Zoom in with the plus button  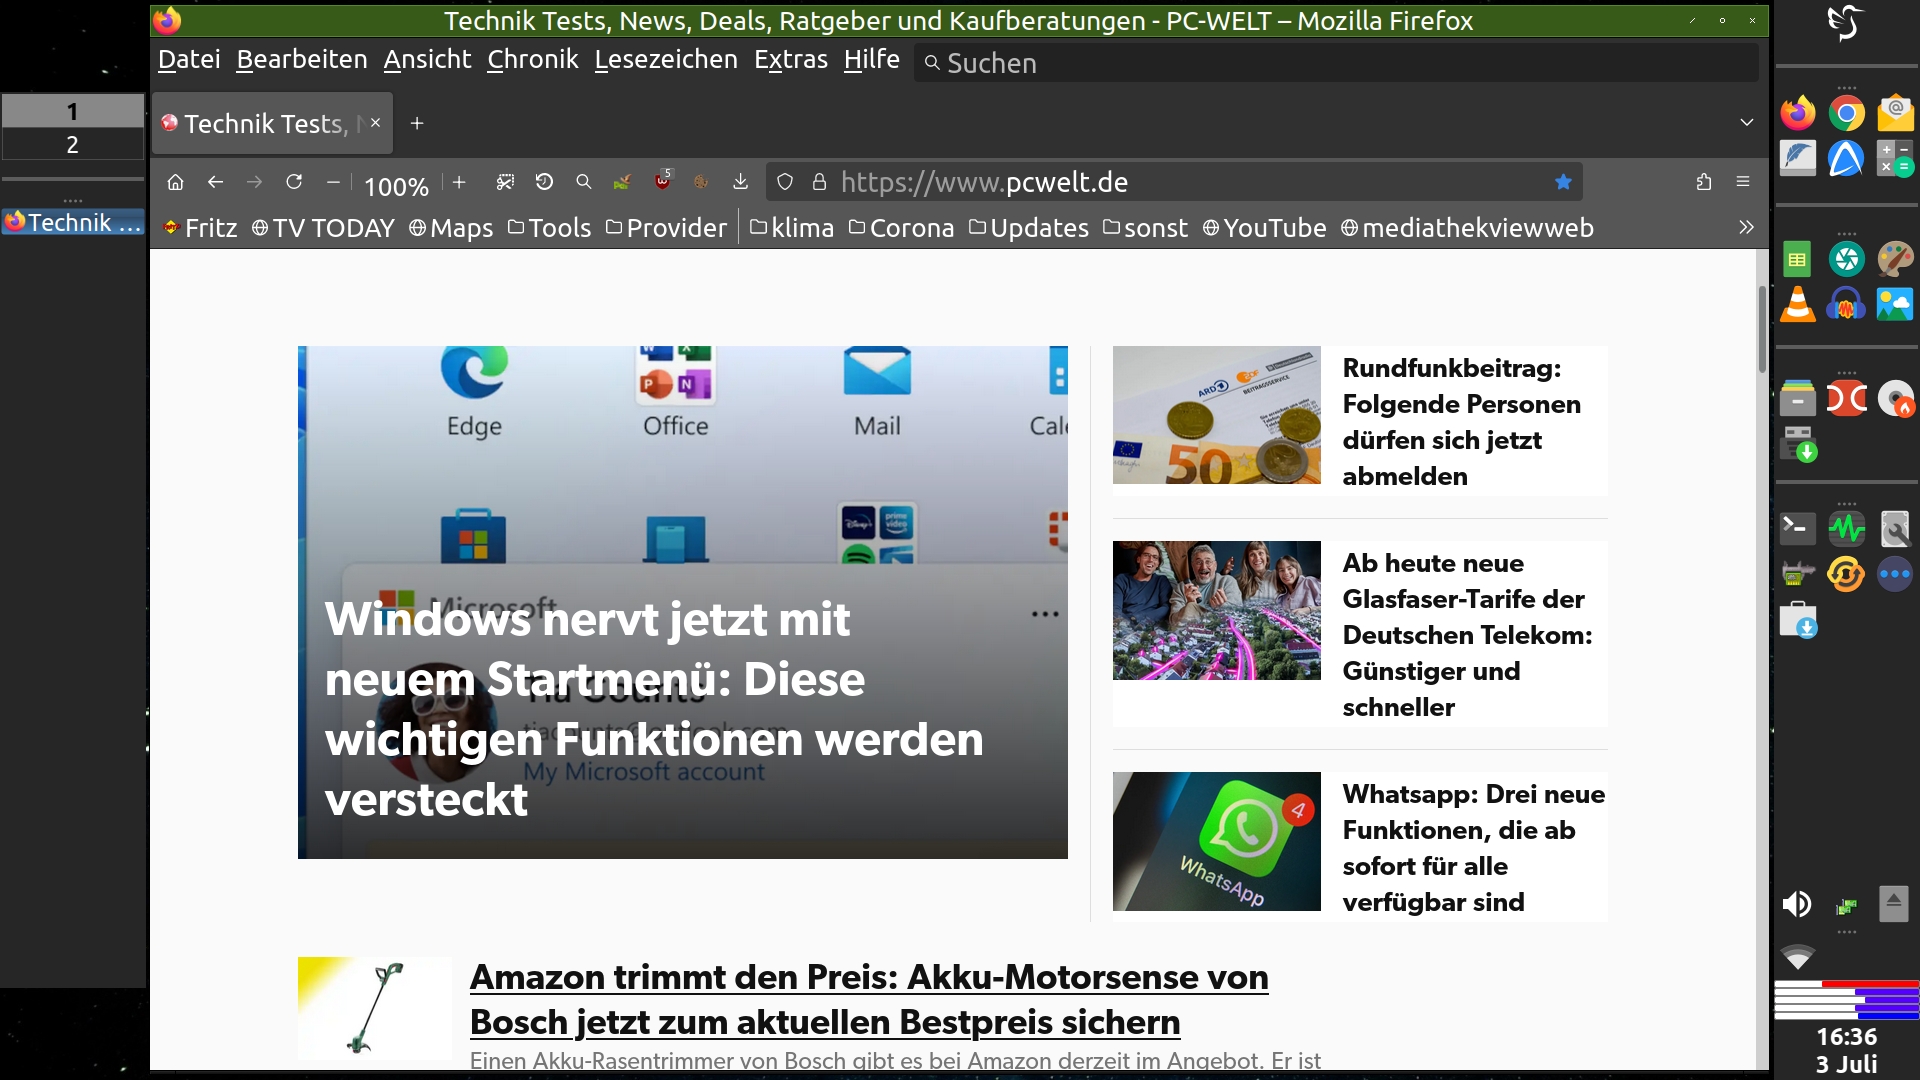point(459,182)
